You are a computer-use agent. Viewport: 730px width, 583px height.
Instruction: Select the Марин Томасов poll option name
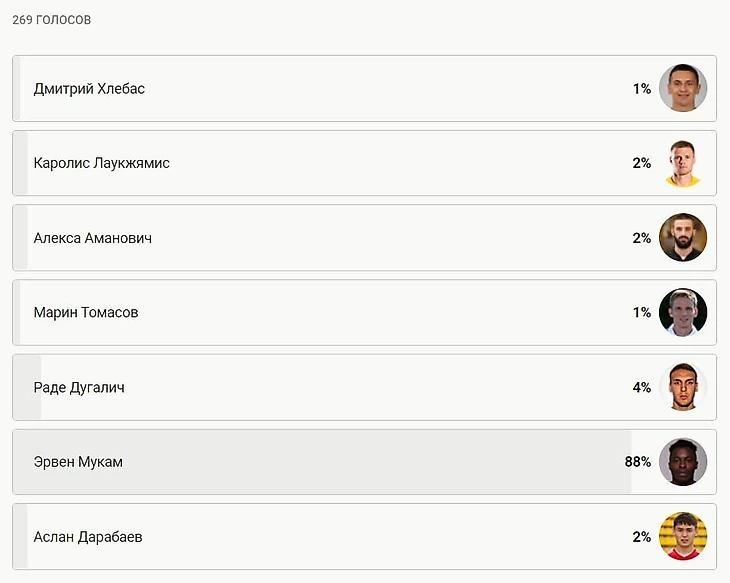(86, 313)
